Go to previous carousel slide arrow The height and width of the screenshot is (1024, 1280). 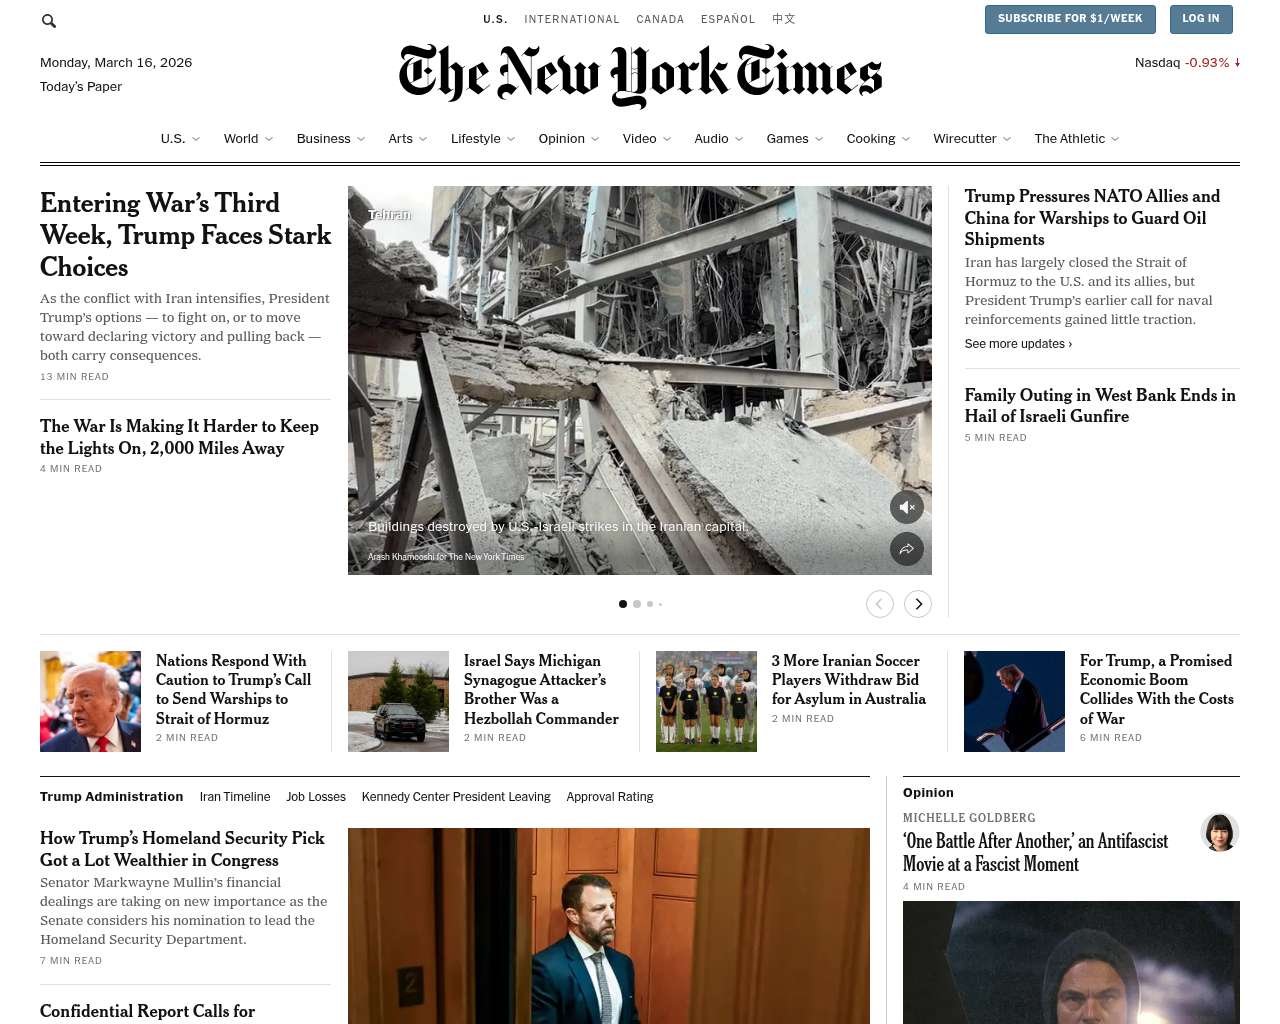(x=880, y=604)
